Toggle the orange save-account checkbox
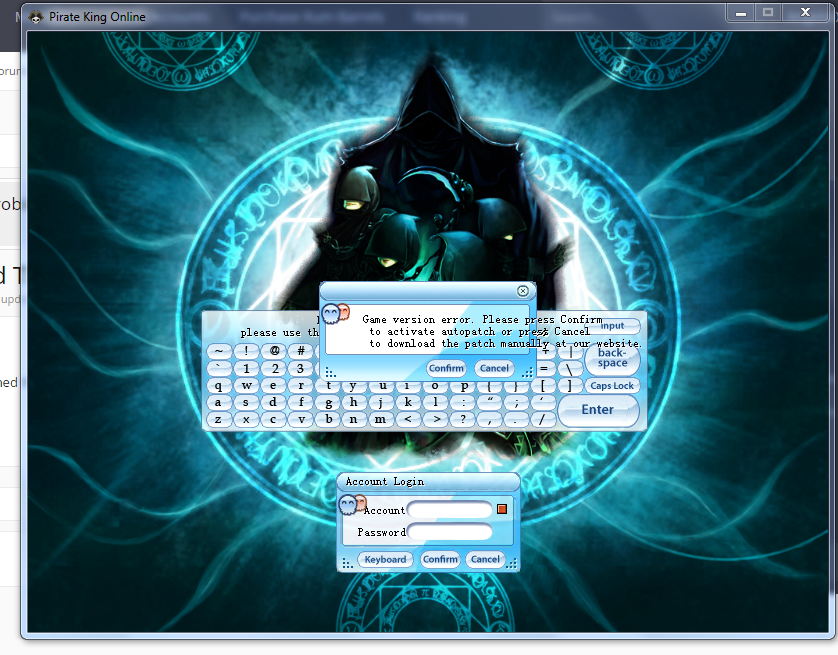This screenshot has height=655, width=838. coord(501,509)
